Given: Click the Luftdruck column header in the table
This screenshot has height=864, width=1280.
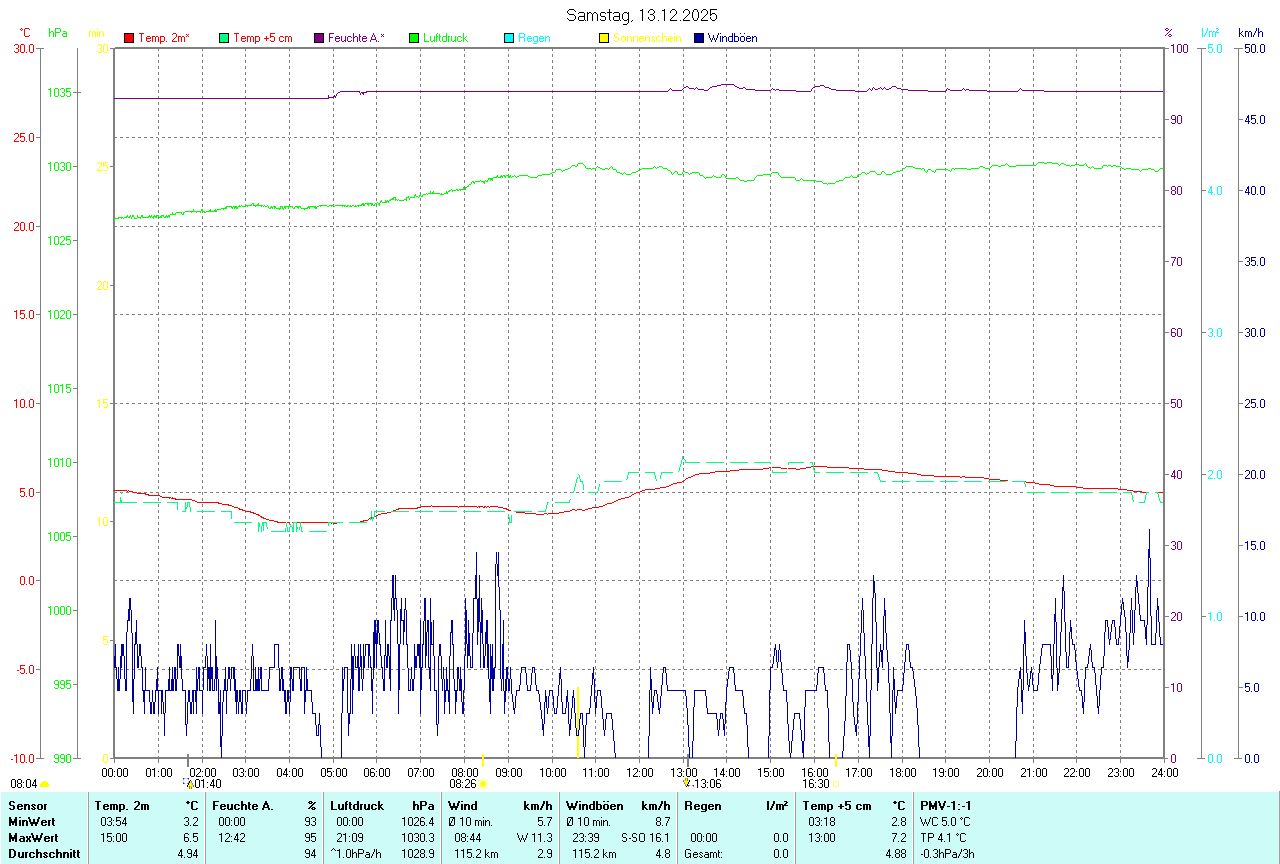Looking at the screenshot, I should (357, 806).
